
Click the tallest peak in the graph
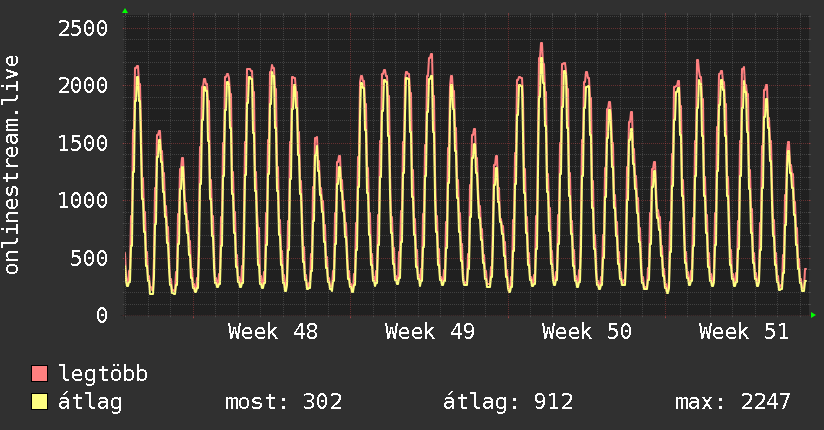(x=541, y=45)
